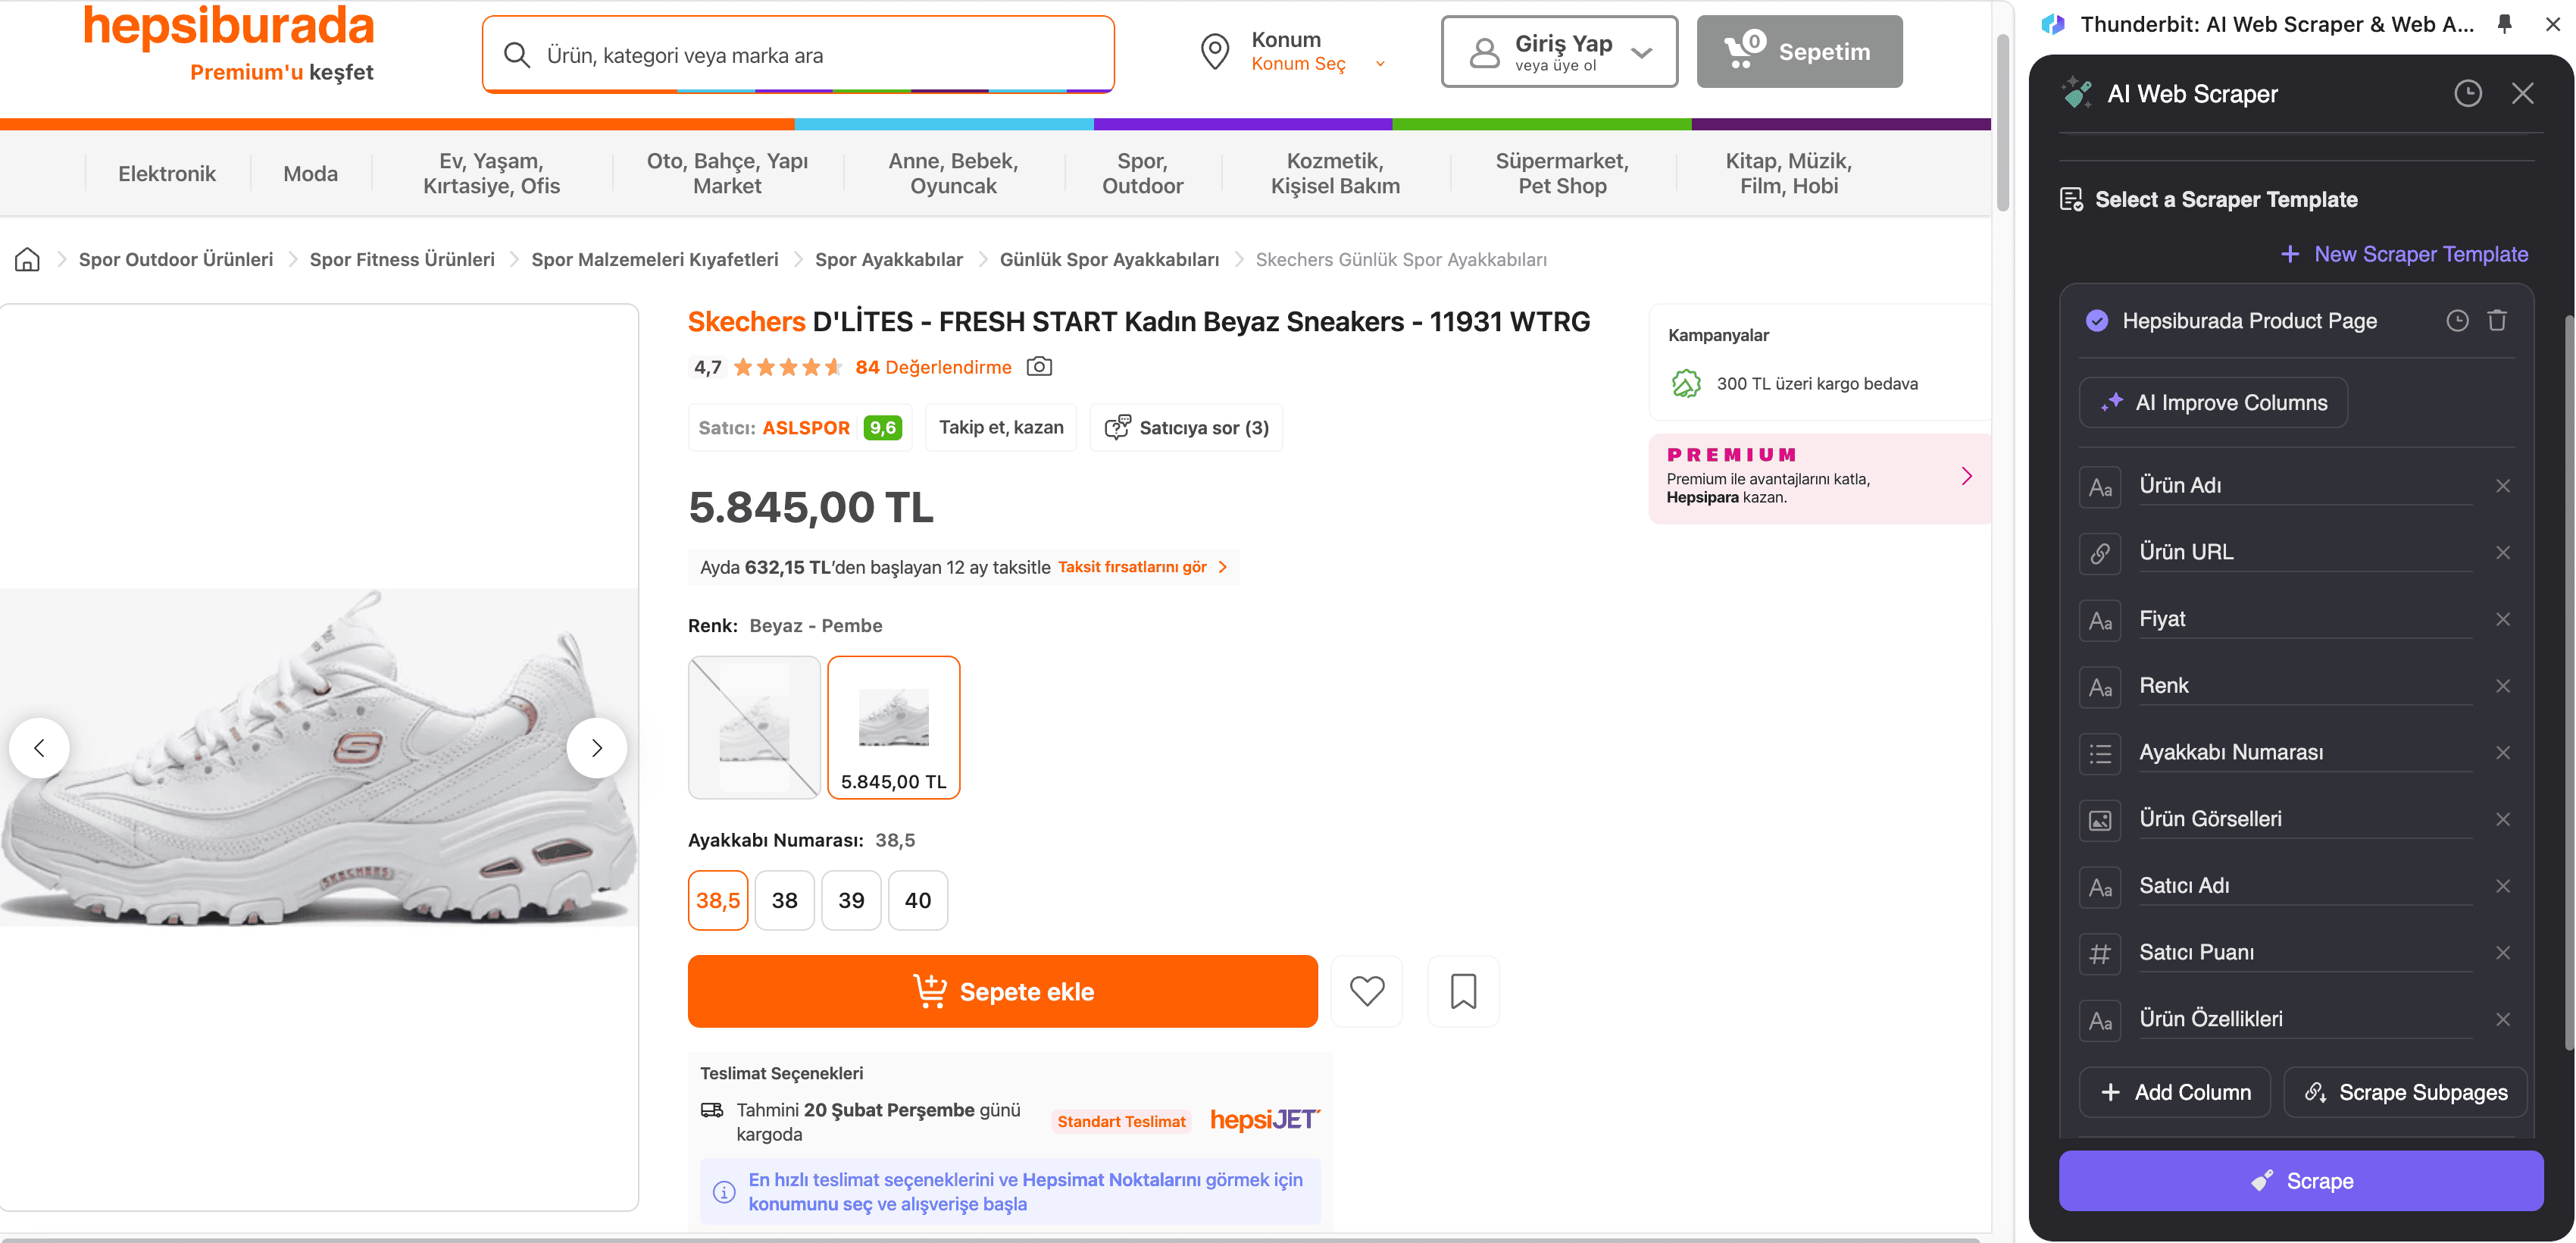This screenshot has width=2576, height=1243.
Task: Open review photos camera icon
Action: pos(1039,367)
